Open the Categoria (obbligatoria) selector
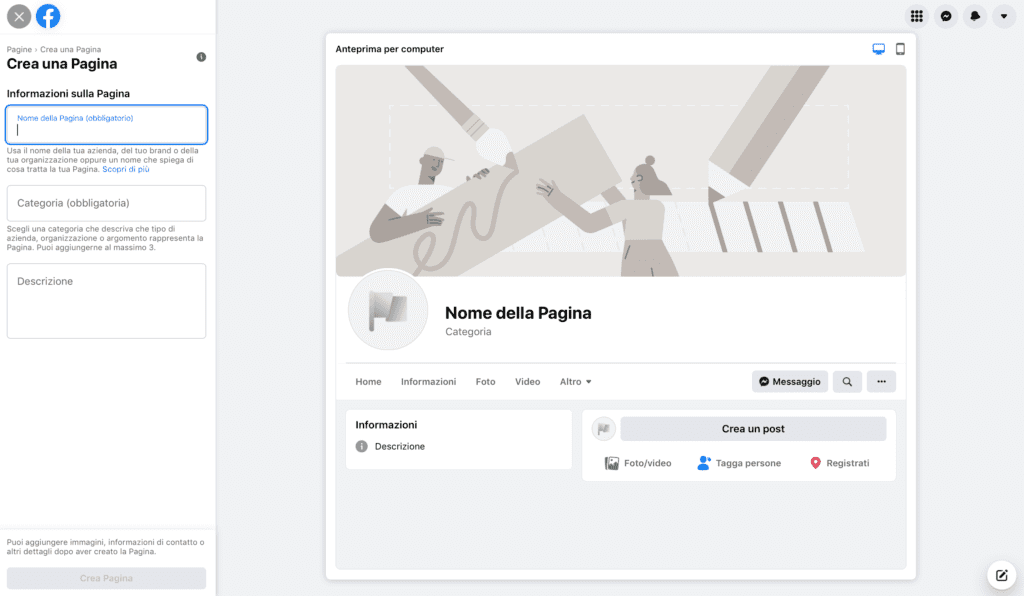 coord(106,203)
